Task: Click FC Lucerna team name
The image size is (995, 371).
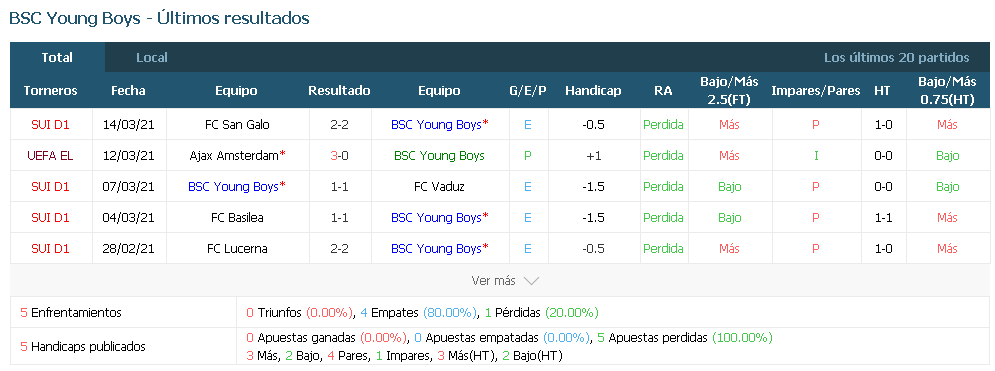Action: (238, 249)
